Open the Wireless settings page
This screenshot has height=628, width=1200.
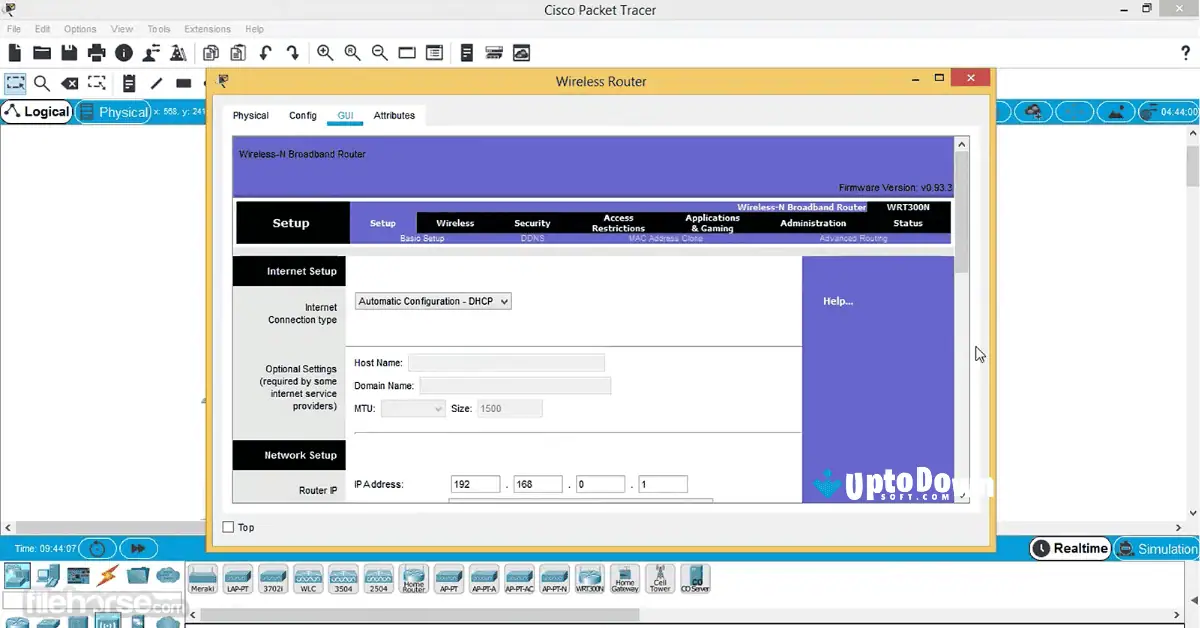455,223
